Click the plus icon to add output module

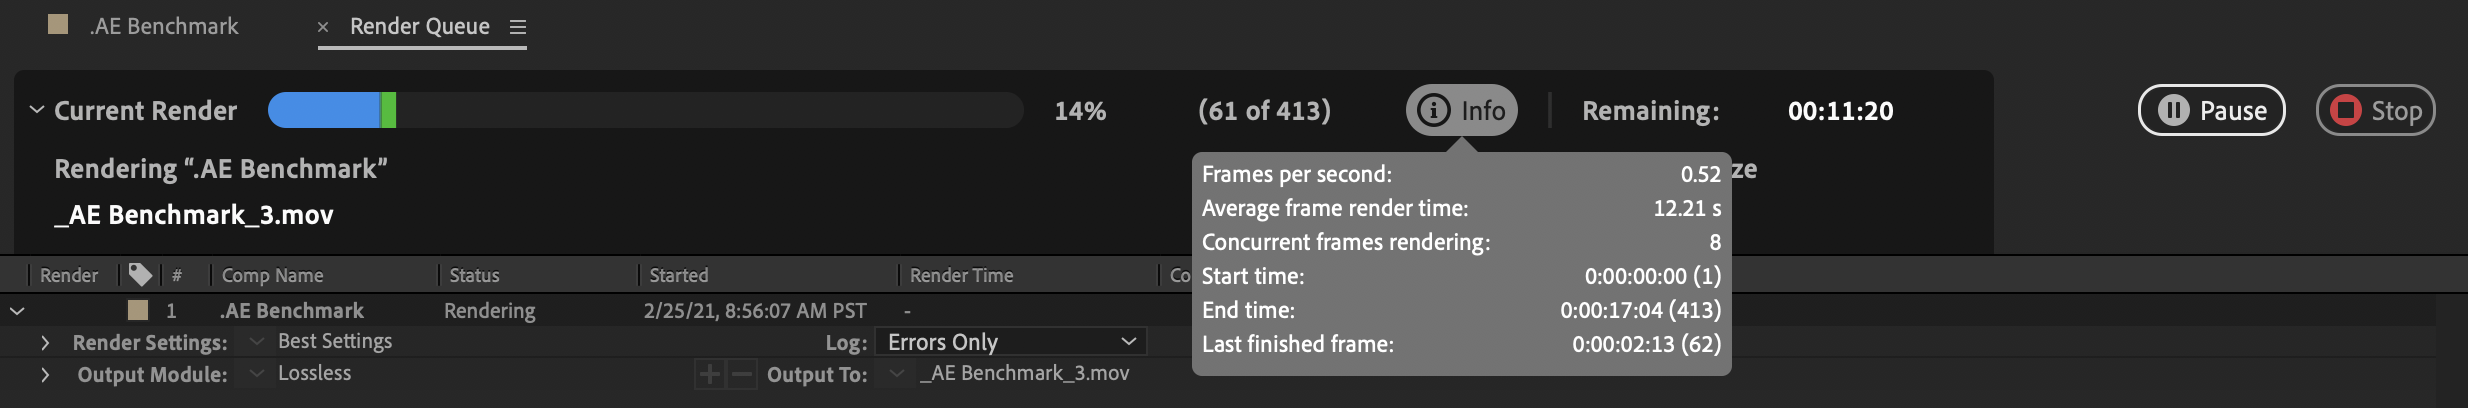coord(709,374)
